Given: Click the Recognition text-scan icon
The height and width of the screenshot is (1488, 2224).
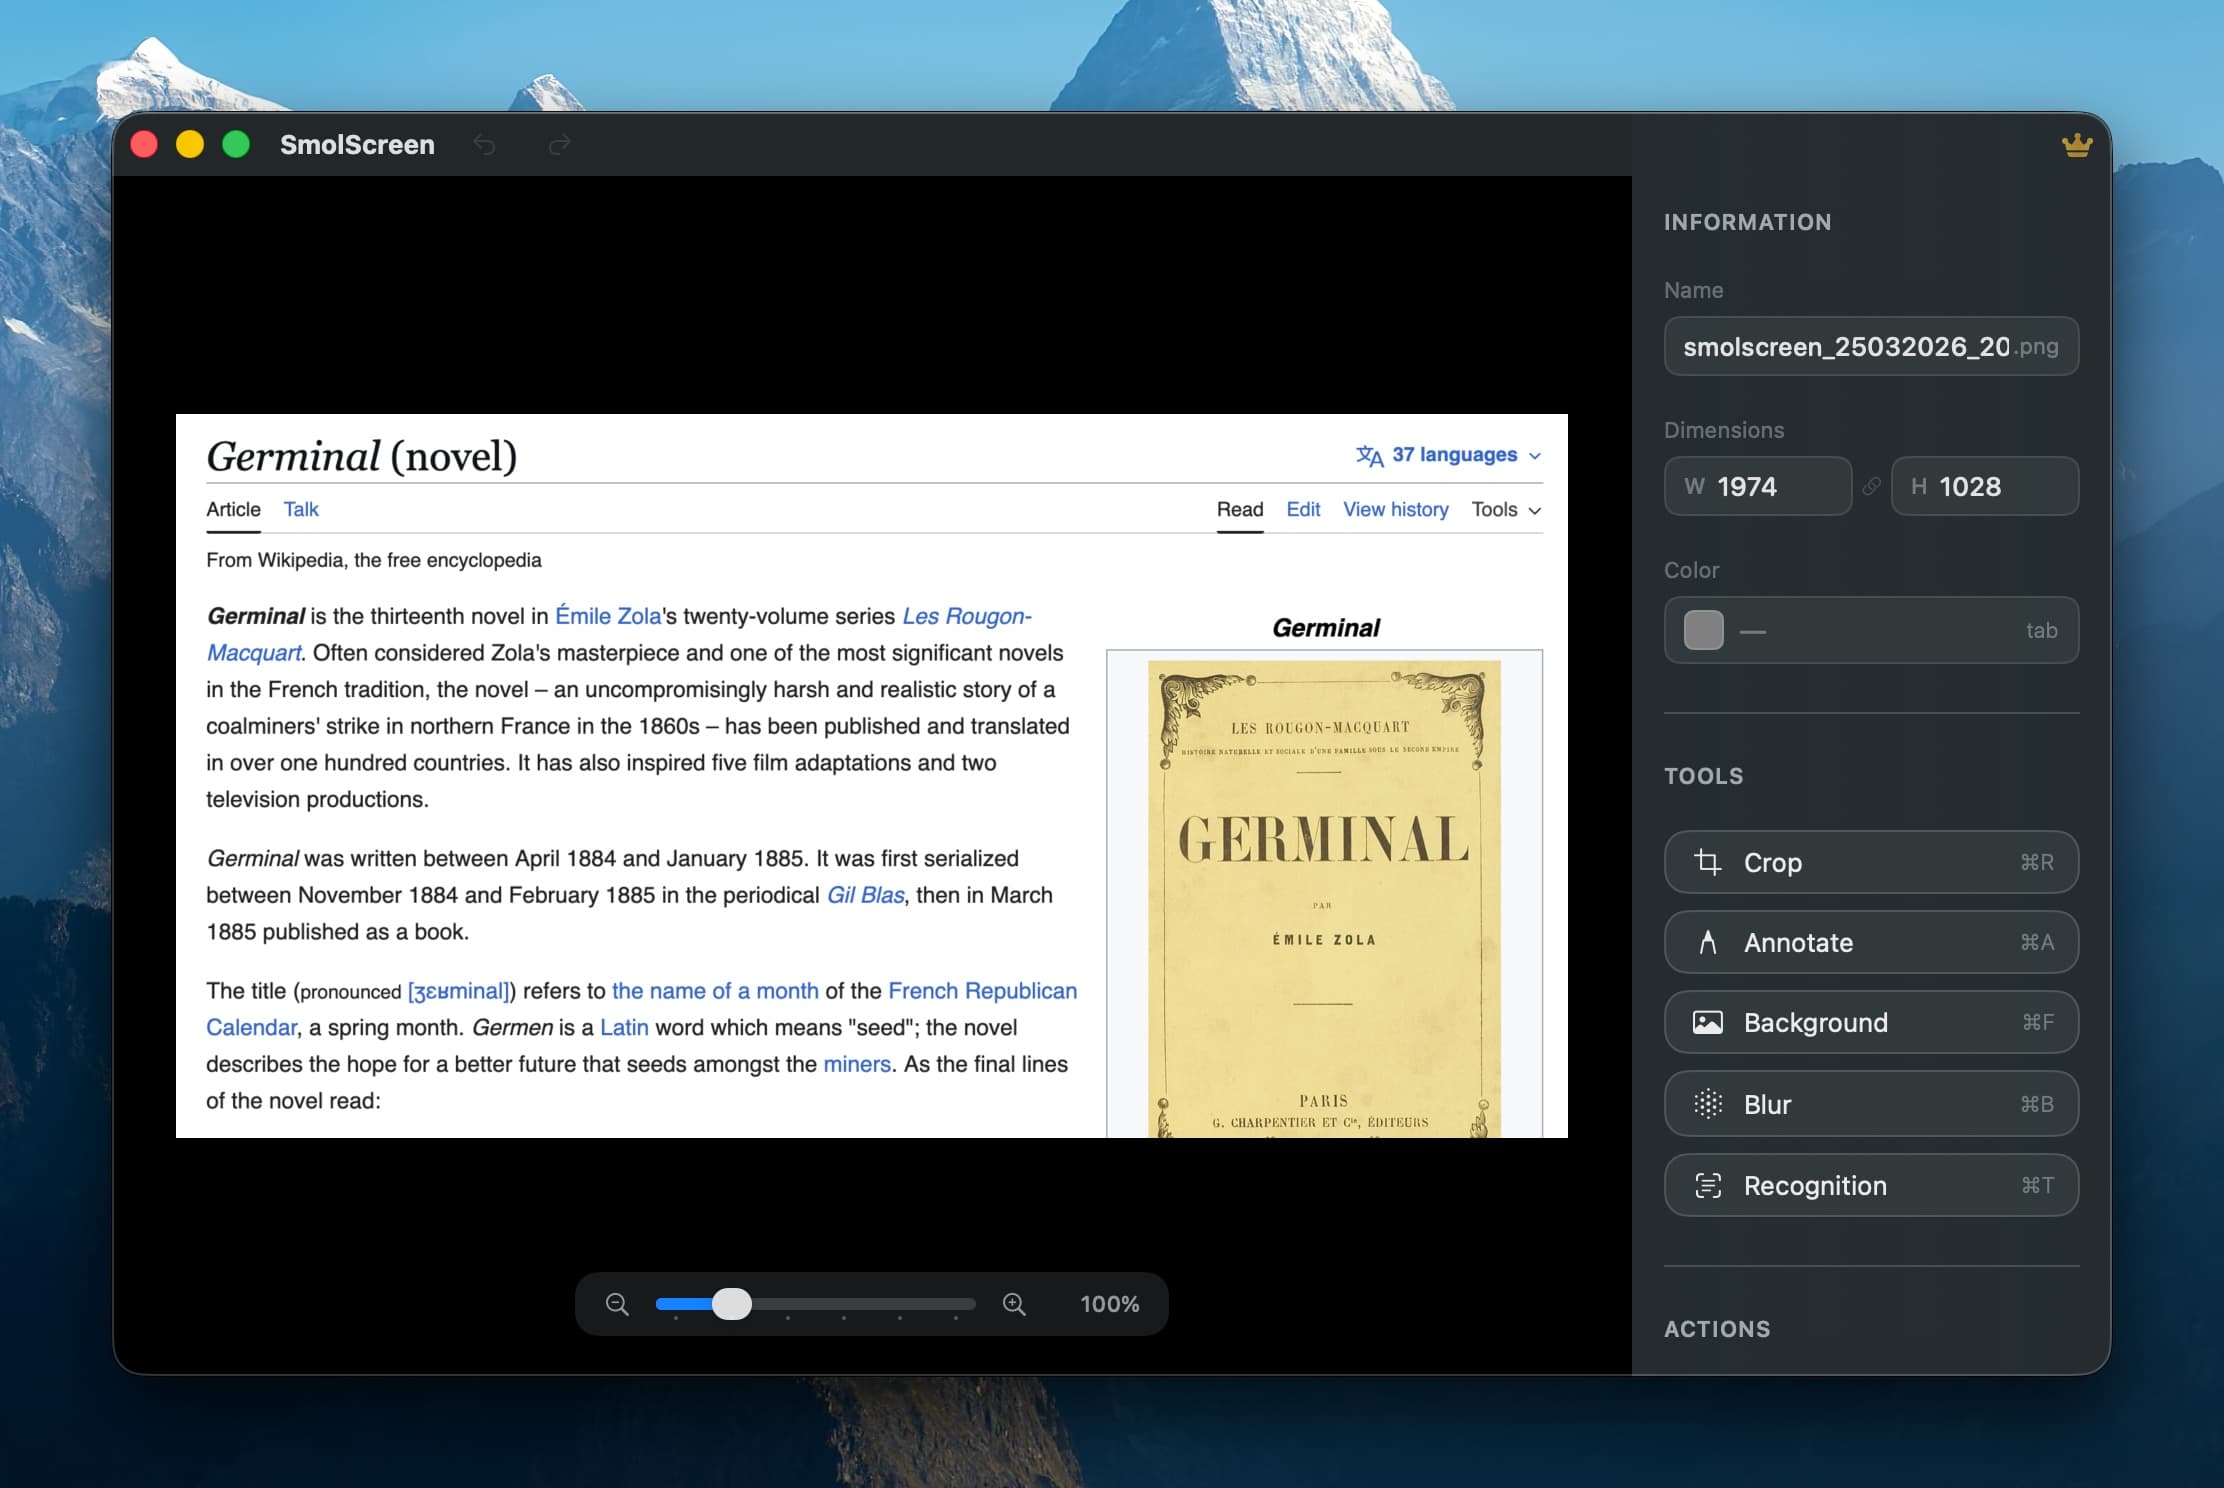Looking at the screenshot, I should (x=1708, y=1185).
